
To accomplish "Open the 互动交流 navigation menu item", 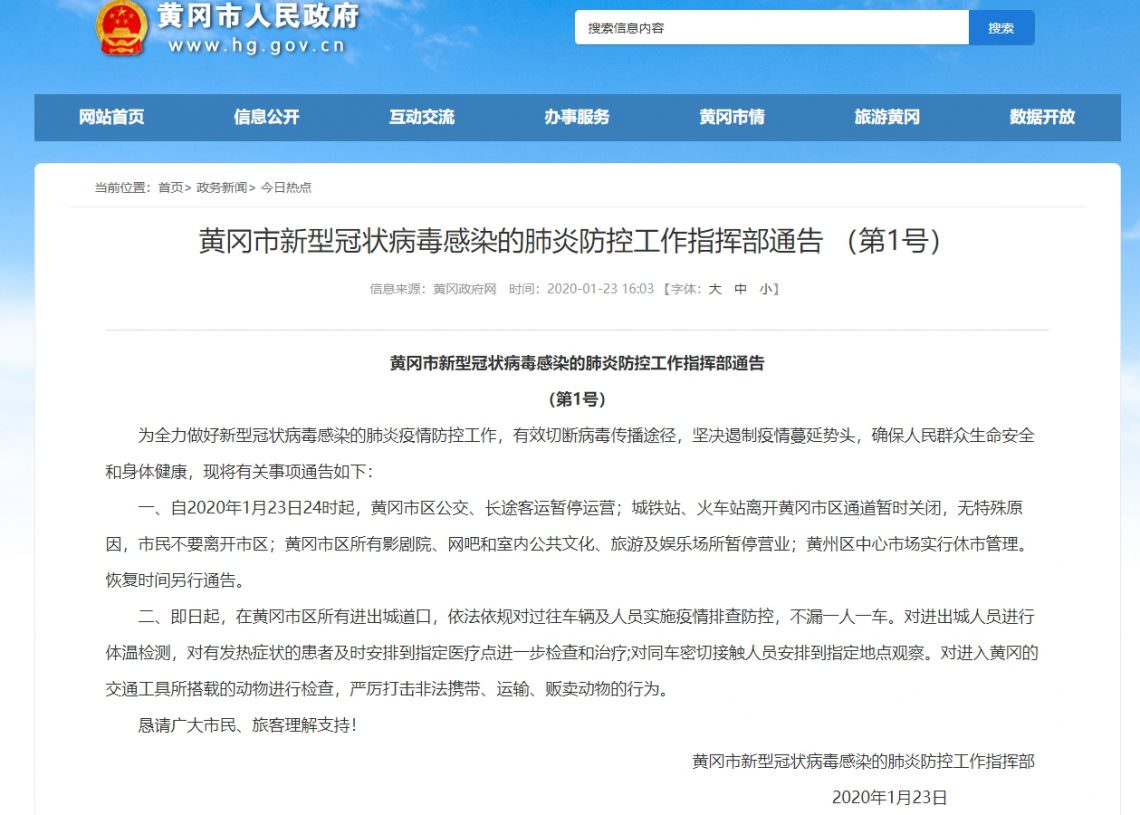I will pos(422,117).
